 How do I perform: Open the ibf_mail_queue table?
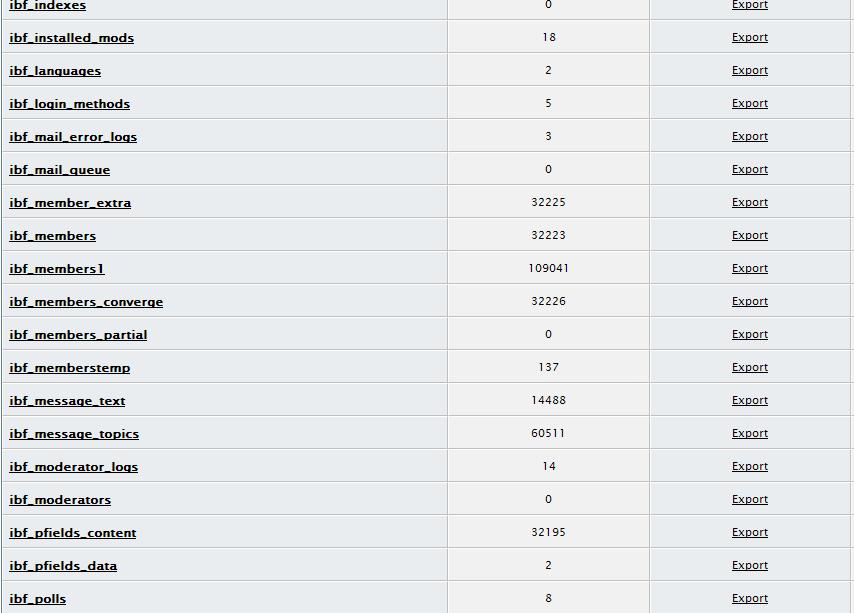coord(59,170)
